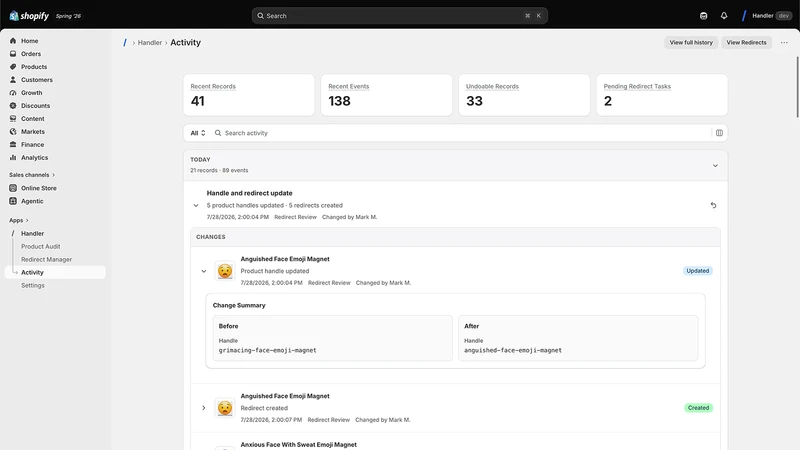
Task: Open Products in sidebar
Action: [x=55, y=67]
